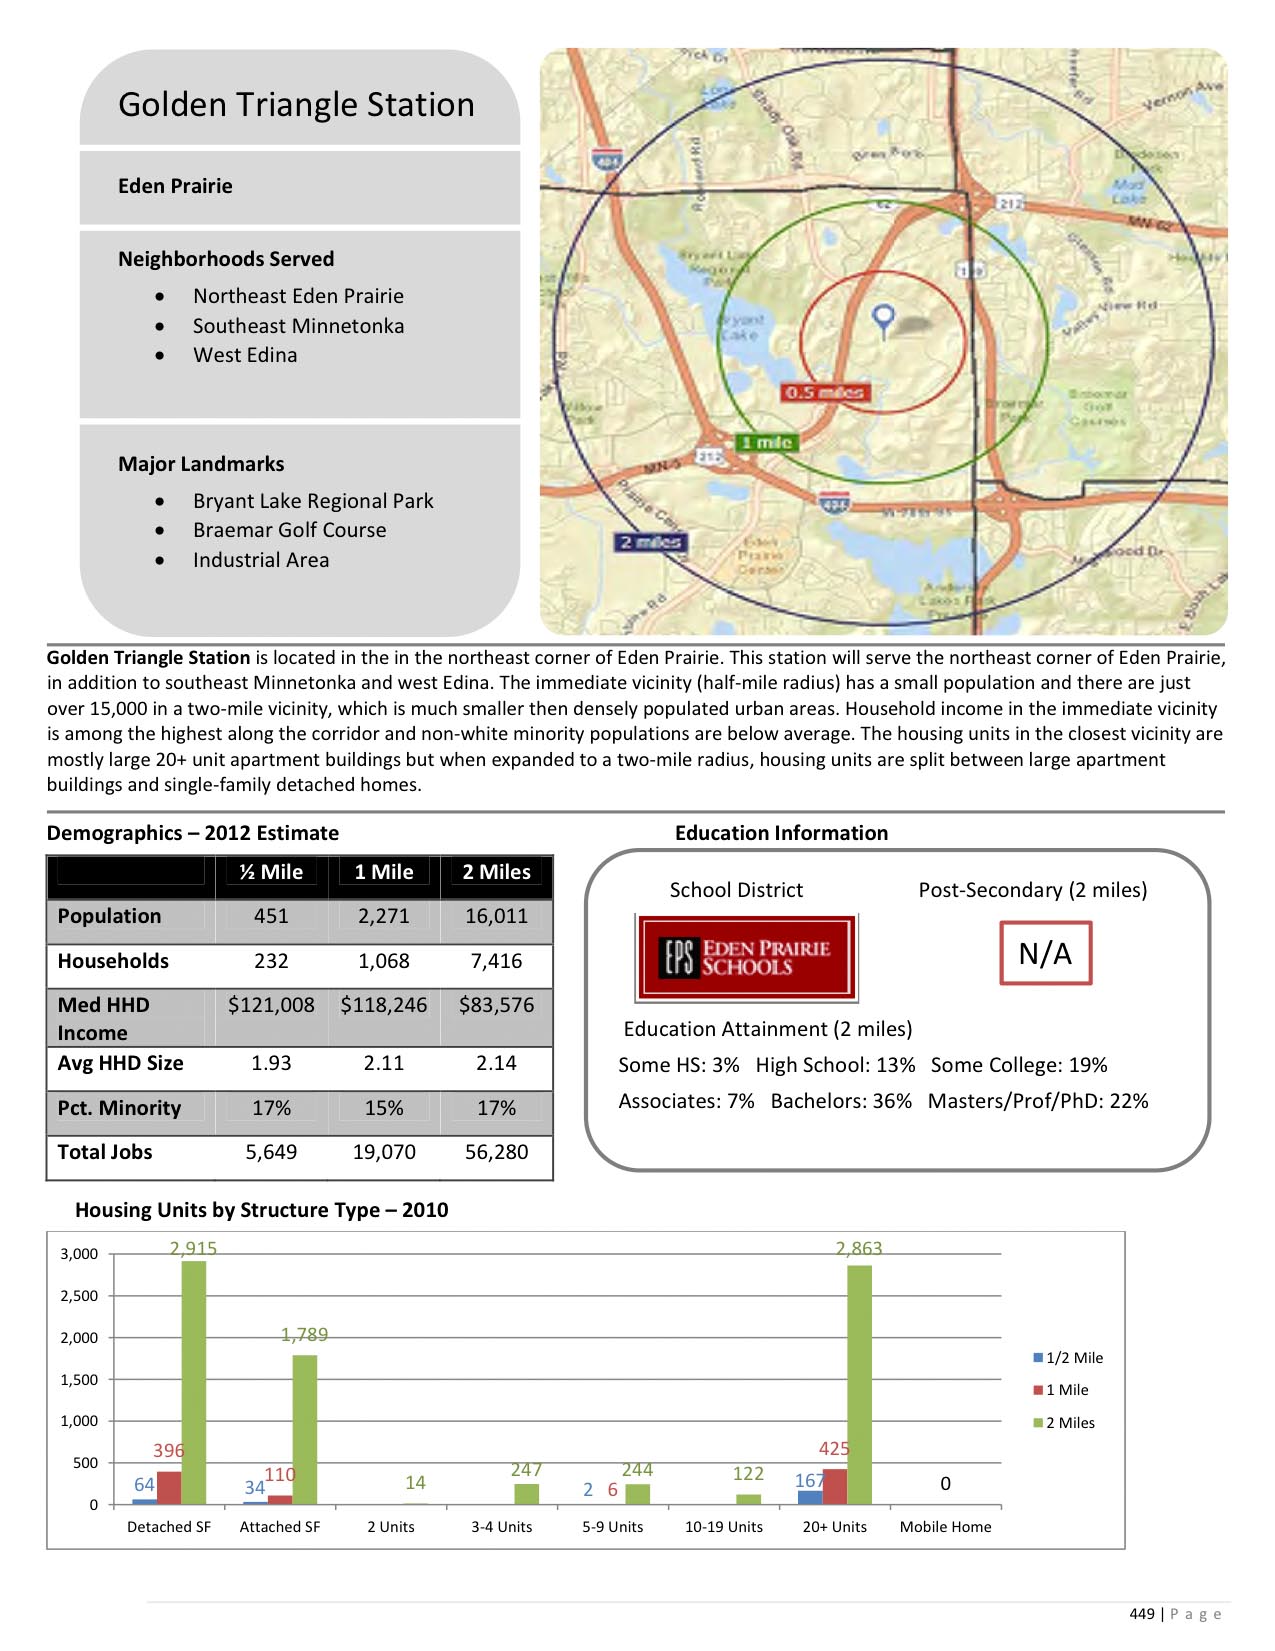Click Some College: 19% text
The height and width of the screenshot is (1651, 1275).
pos(1019,1065)
